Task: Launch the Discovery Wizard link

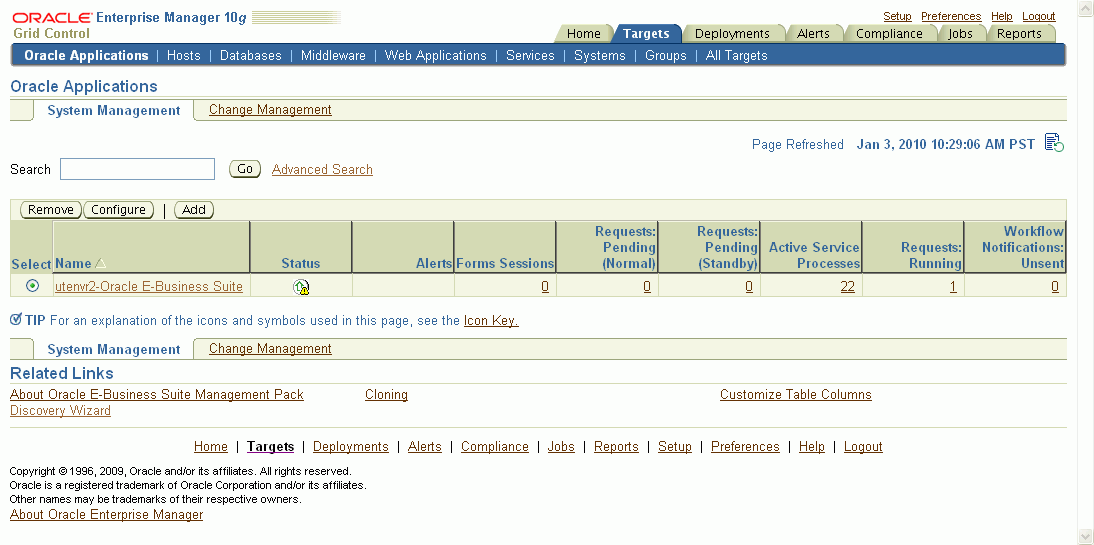Action: pyautogui.click(x=61, y=410)
